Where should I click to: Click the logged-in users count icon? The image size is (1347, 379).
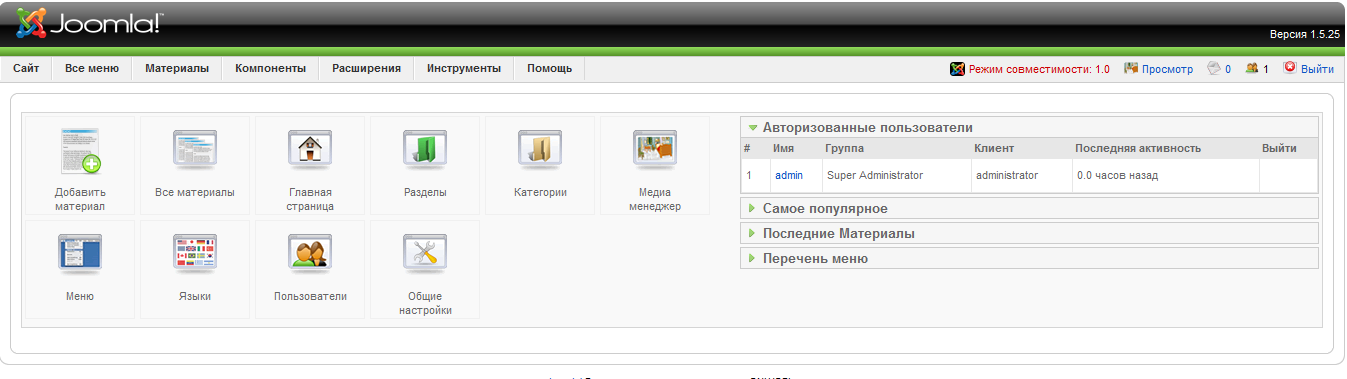click(x=1251, y=69)
